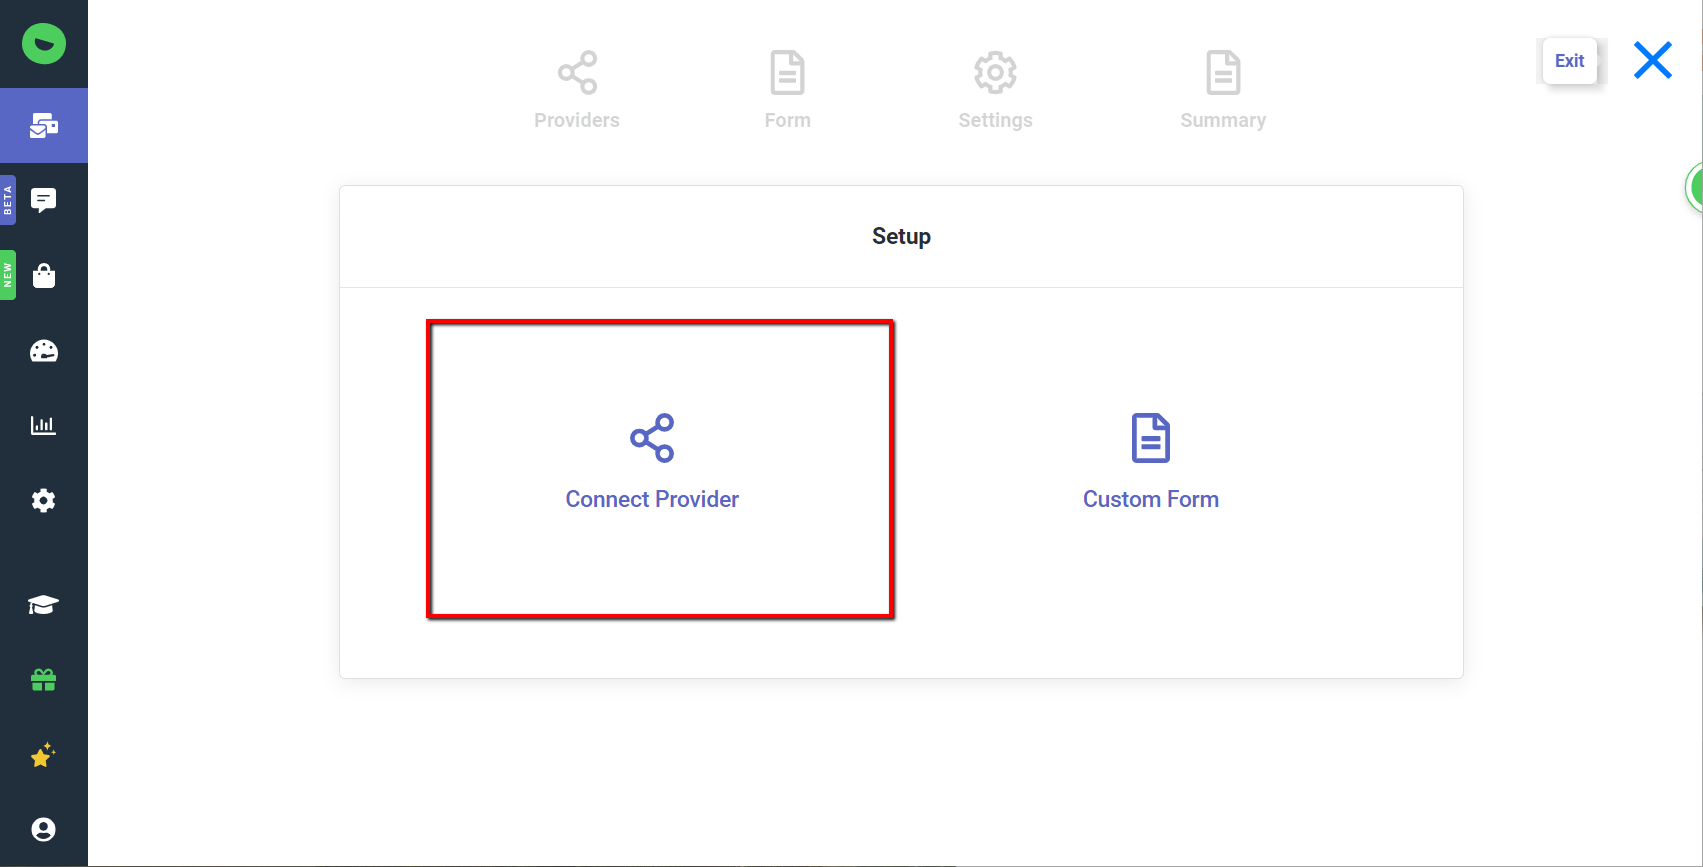Go to the Form step

tap(787, 90)
